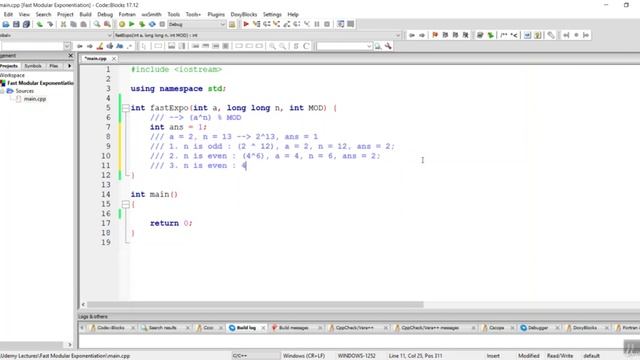Viewport: 640px width, 360px height.
Task: Close the Management panel
Action: tap(70, 55)
